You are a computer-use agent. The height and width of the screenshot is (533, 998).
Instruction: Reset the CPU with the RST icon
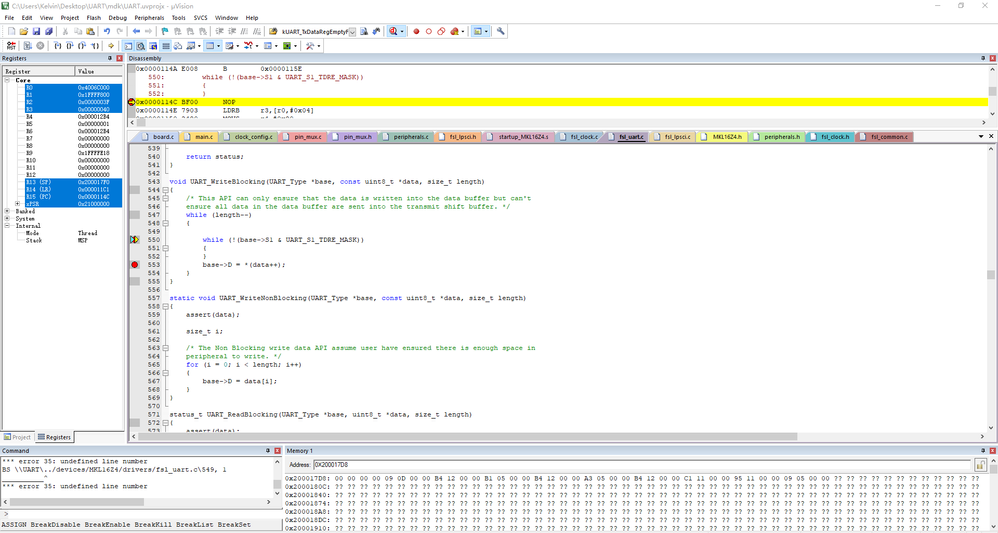pyautogui.click(x=11, y=46)
